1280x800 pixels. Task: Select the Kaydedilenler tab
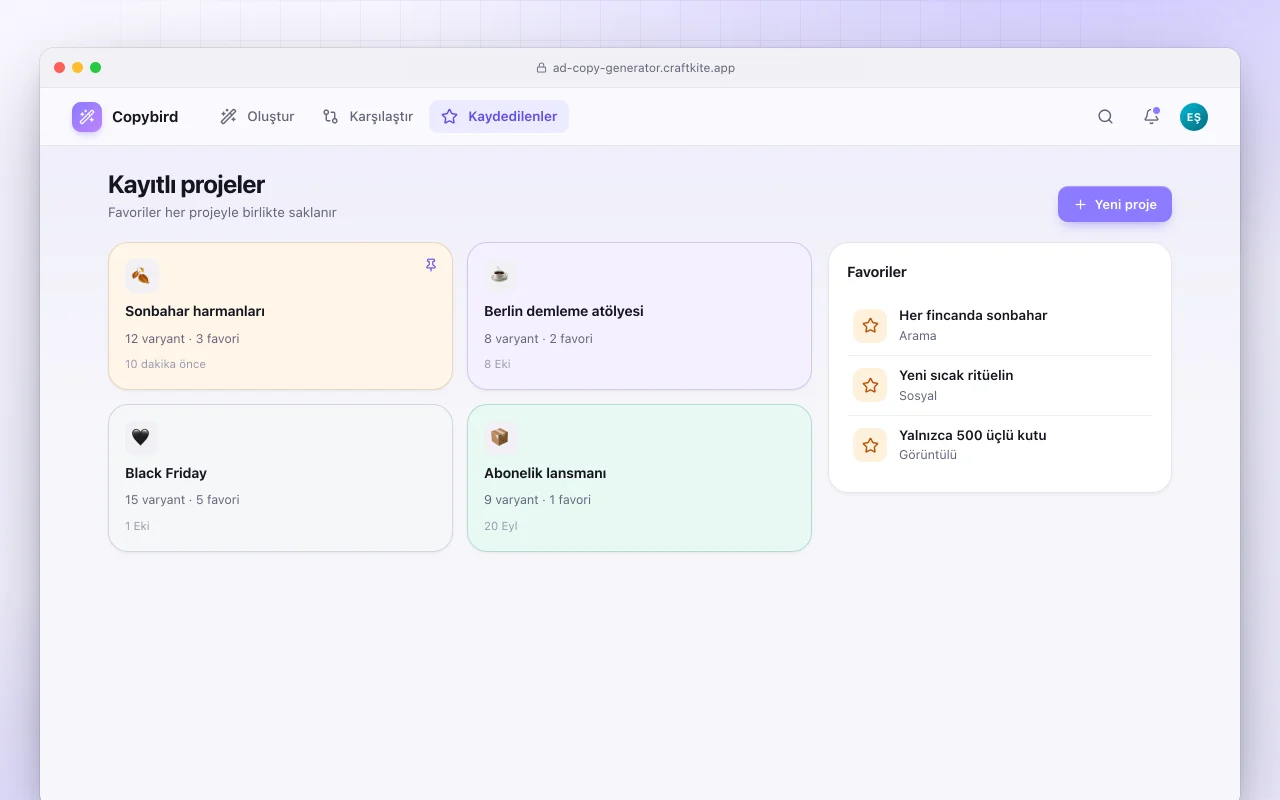click(x=499, y=117)
